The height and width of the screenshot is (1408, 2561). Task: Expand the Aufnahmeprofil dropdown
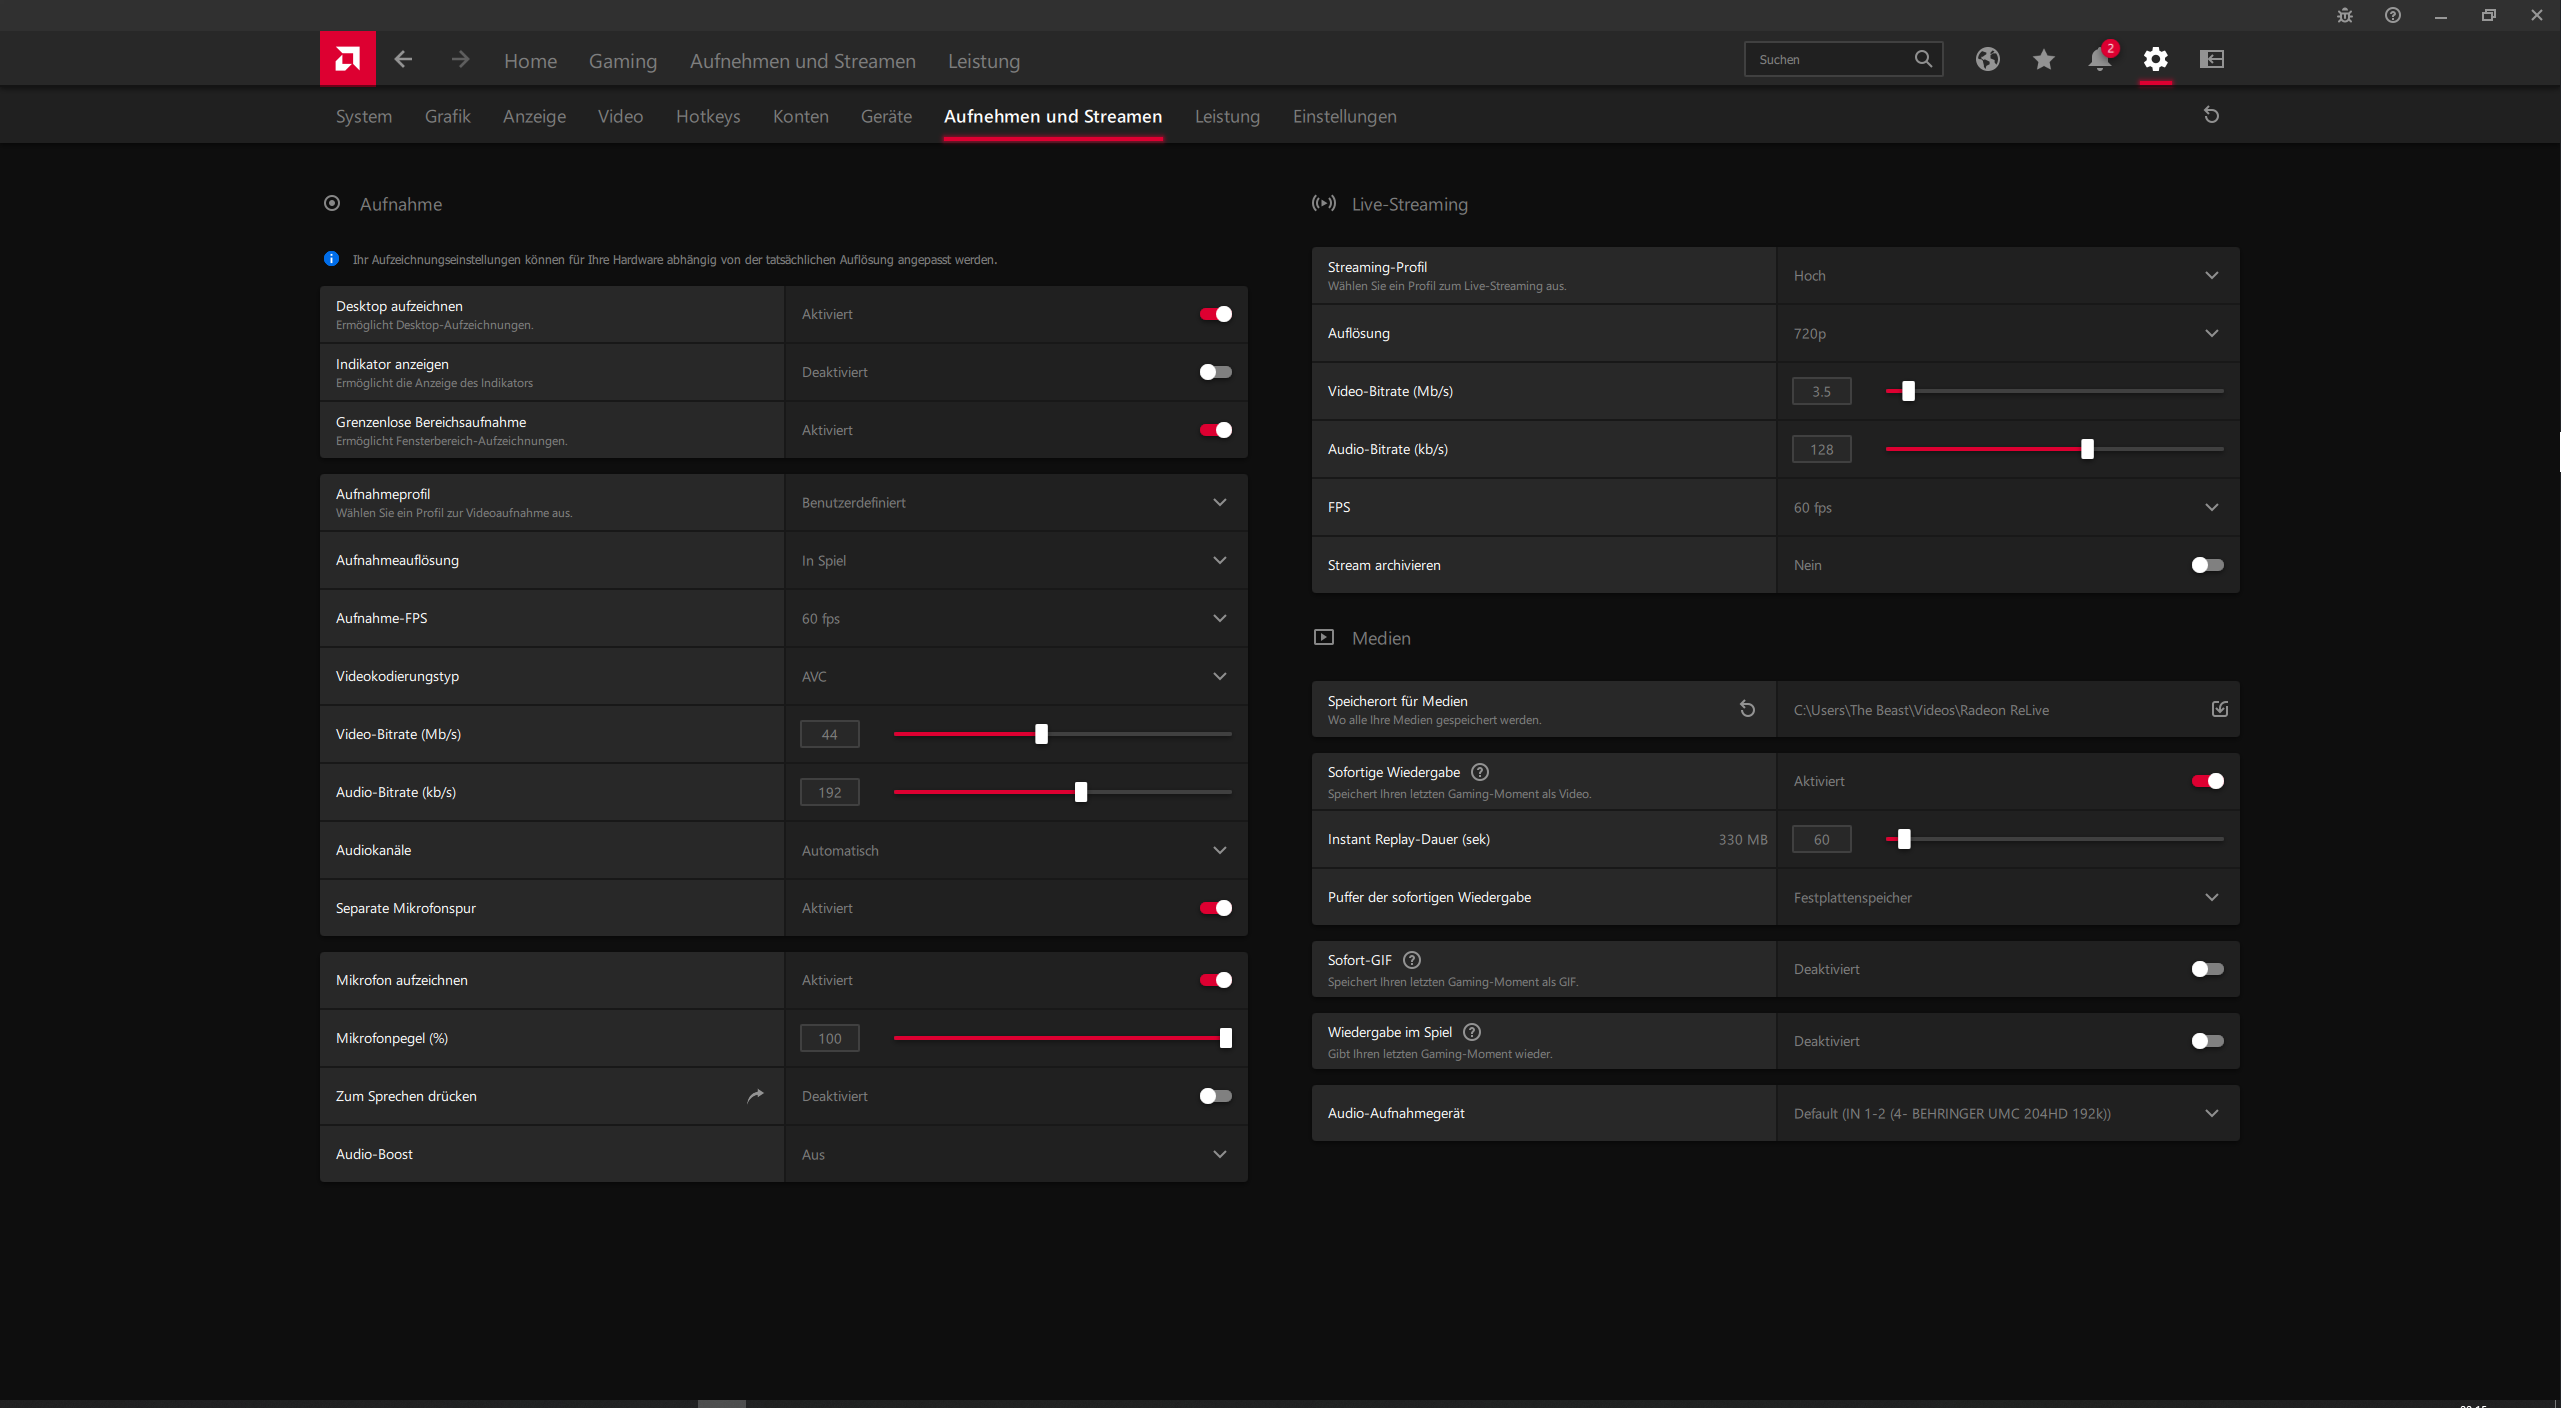pyautogui.click(x=1016, y=502)
